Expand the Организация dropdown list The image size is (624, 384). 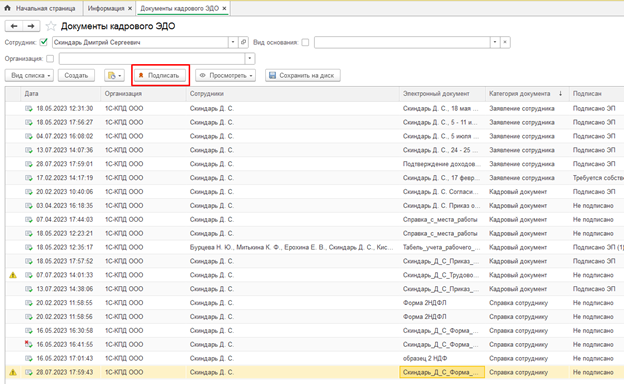point(250,58)
